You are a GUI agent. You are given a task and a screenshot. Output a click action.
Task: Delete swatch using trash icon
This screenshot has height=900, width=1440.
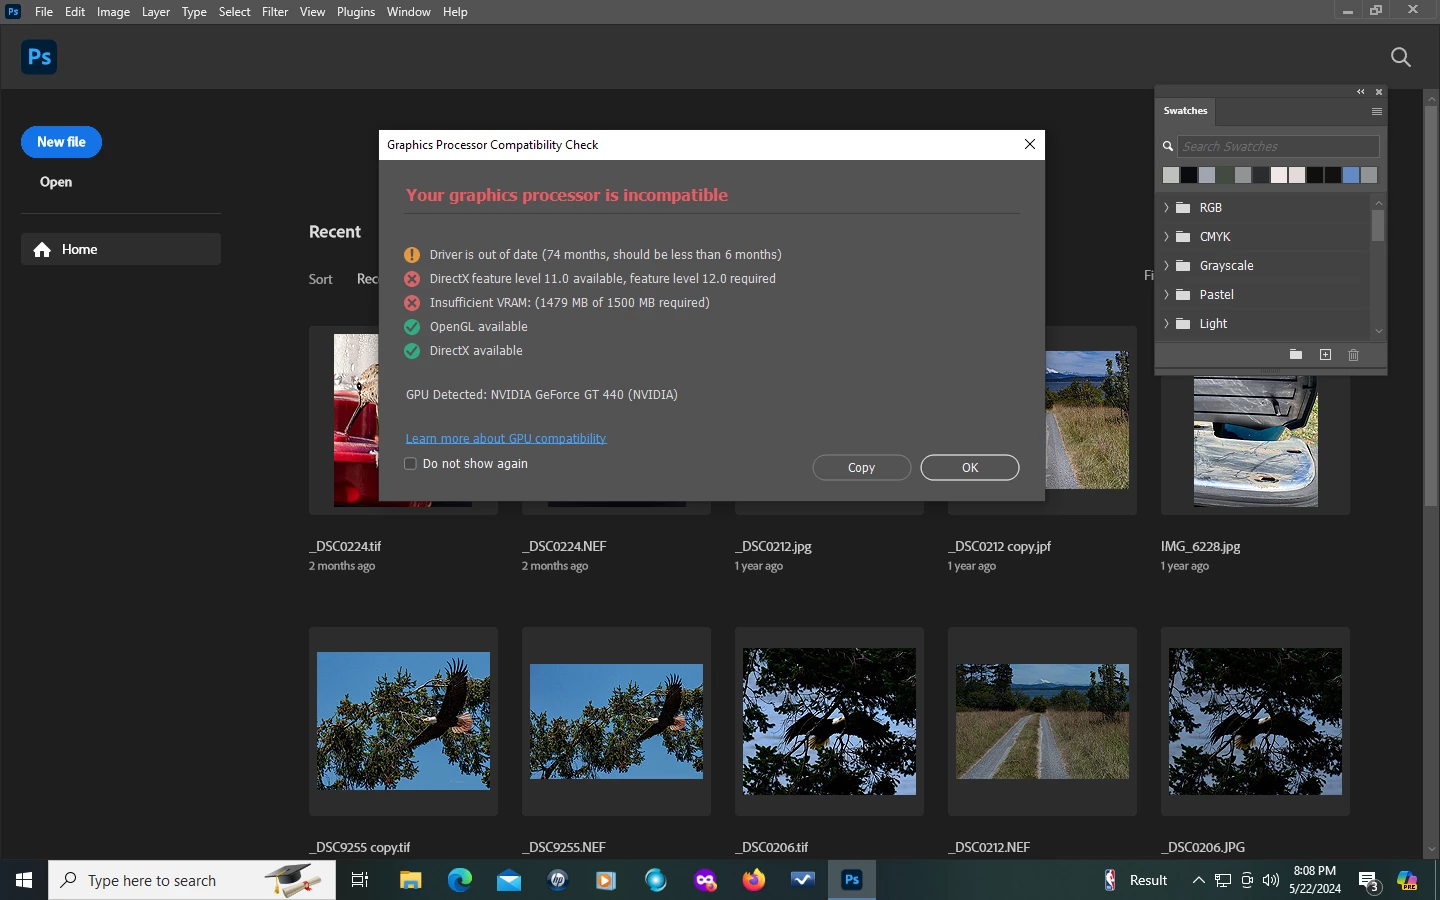pyautogui.click(x=1353, y=355)
